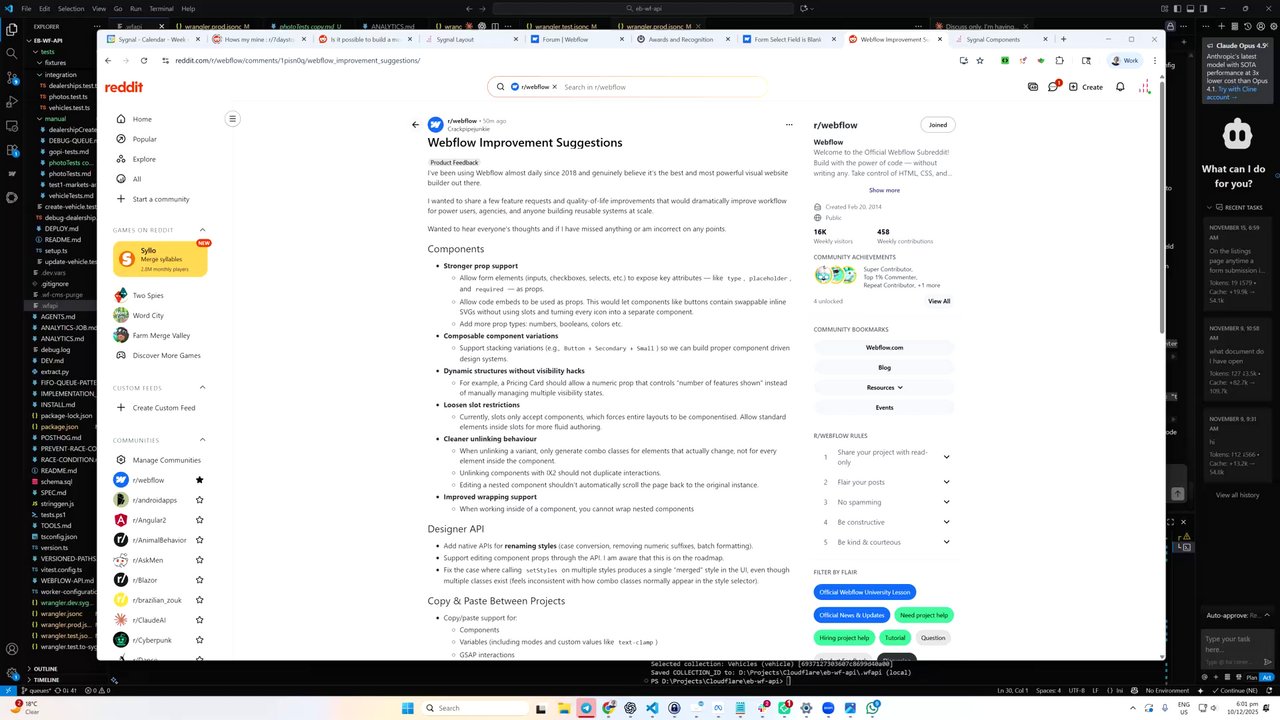Toggle favorite star for r/androidapps

[x=200, y=500]
